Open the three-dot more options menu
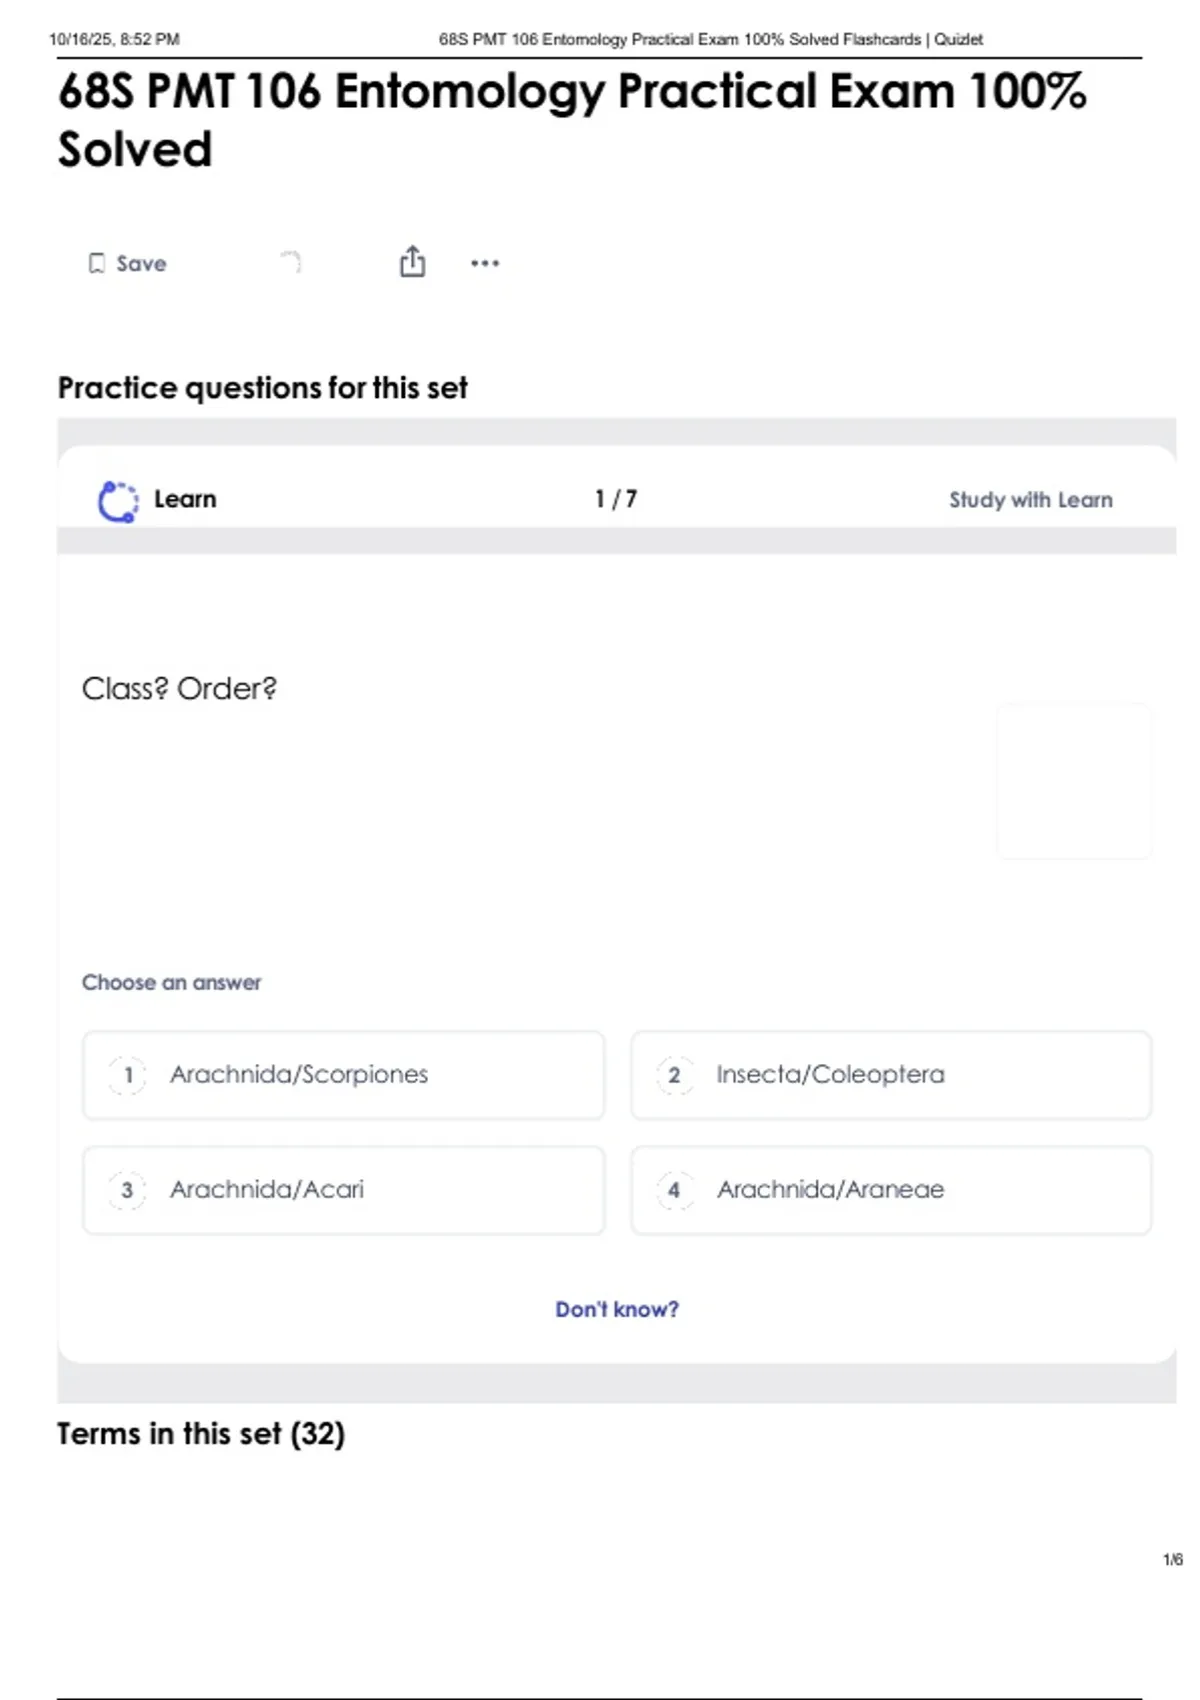 pos(485,263)
